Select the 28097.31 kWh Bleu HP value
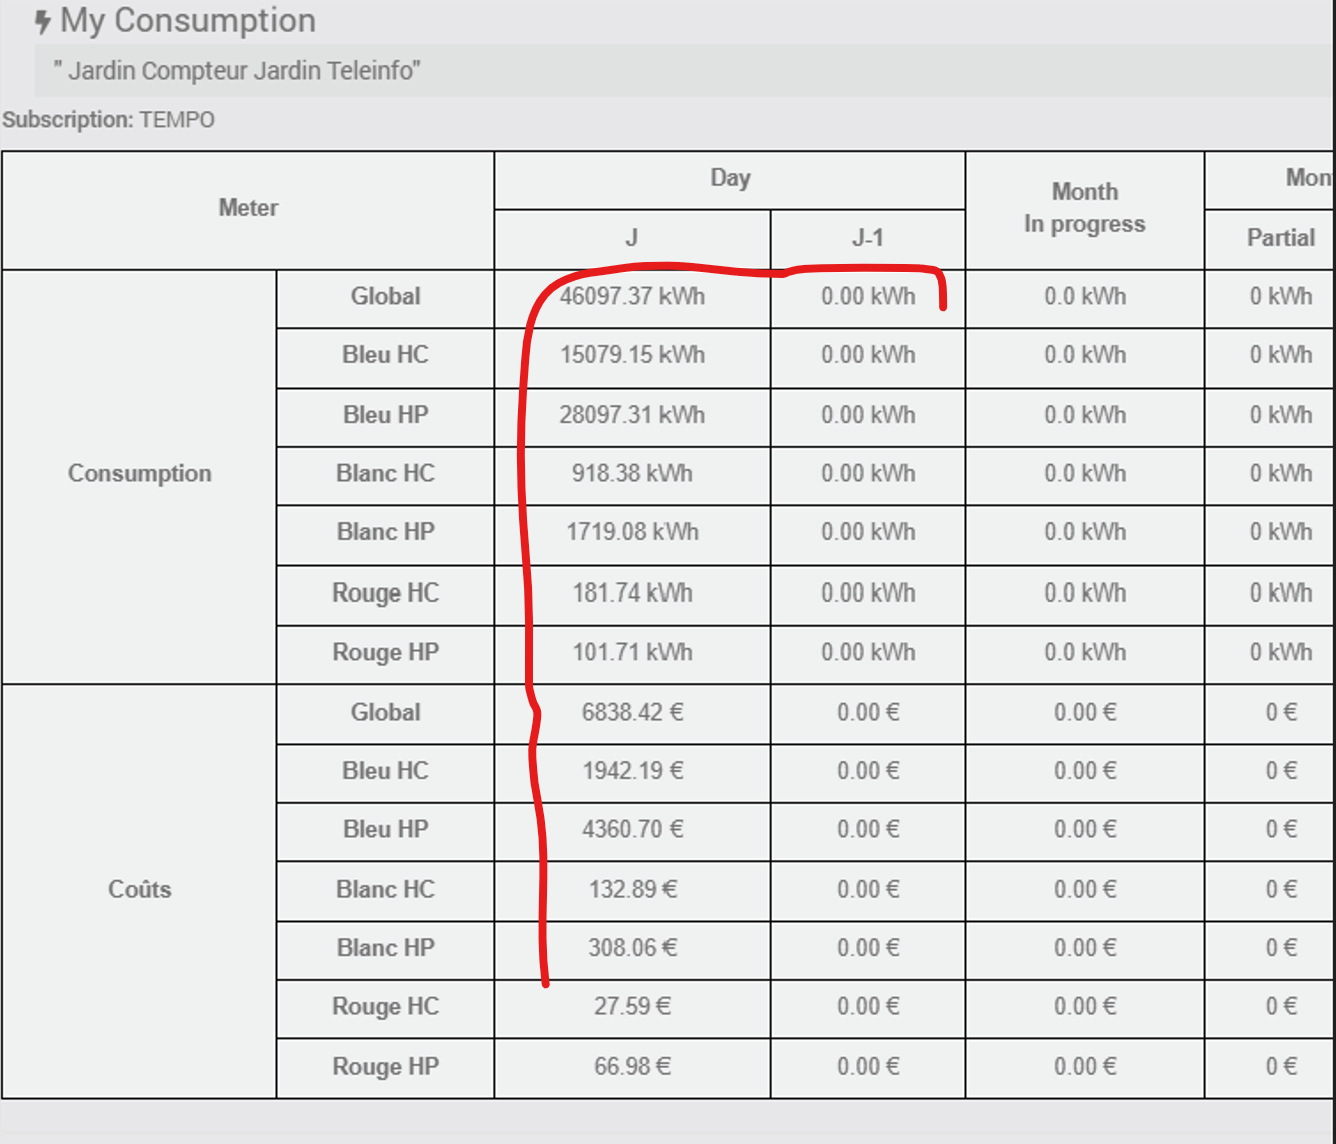Viewport: 1336px width, 1144px height. tap(632, 415)
